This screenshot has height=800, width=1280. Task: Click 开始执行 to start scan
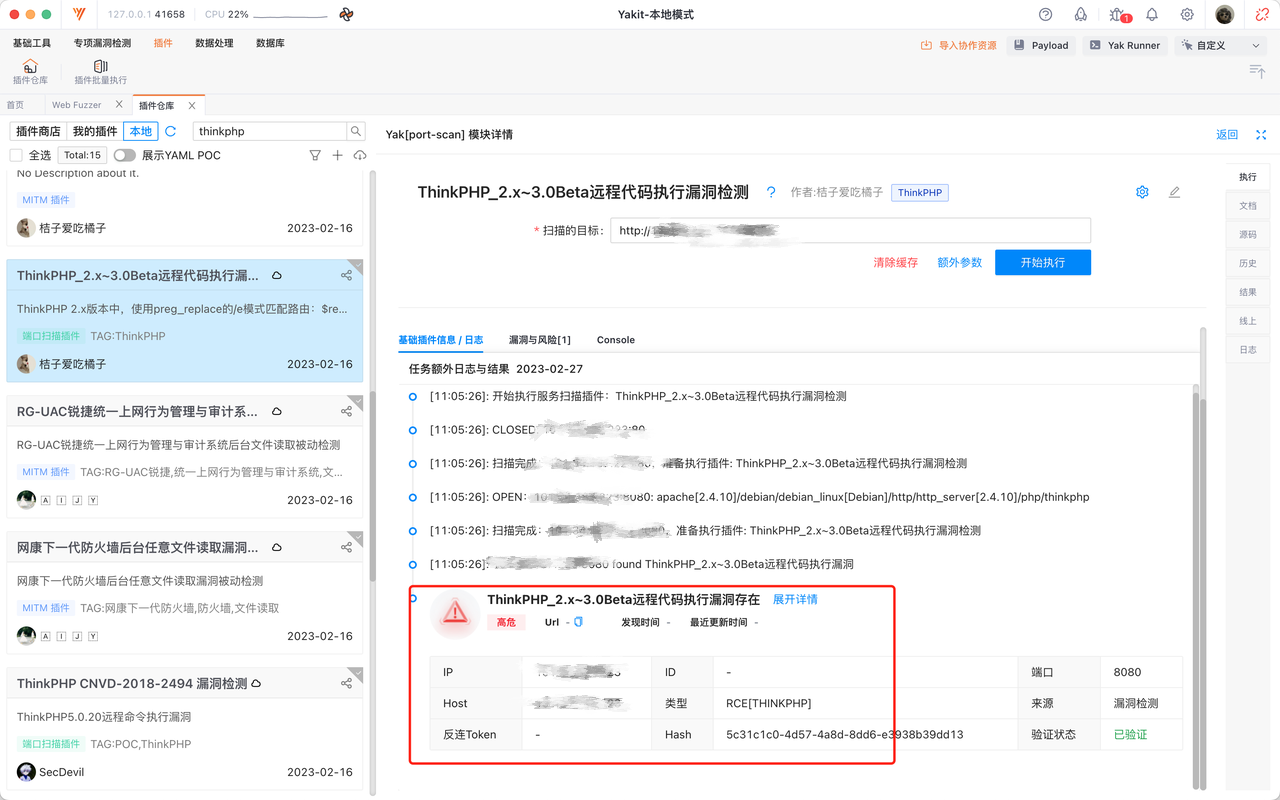tap(1043, 262)
